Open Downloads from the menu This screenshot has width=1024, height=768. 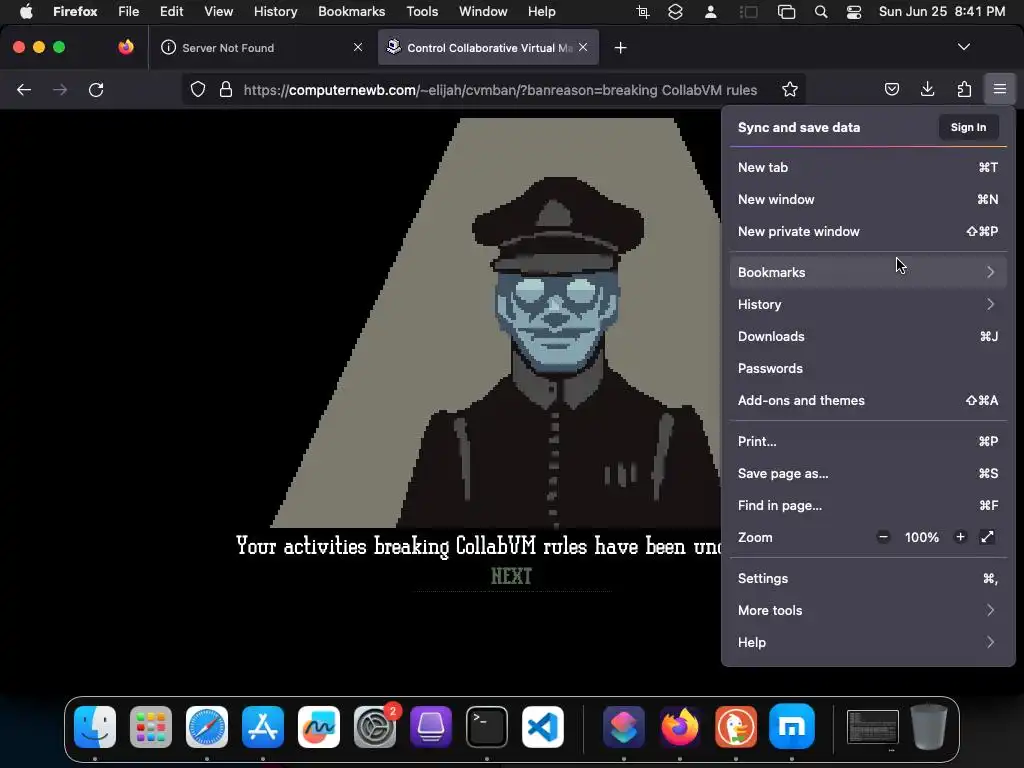point(868,336)
